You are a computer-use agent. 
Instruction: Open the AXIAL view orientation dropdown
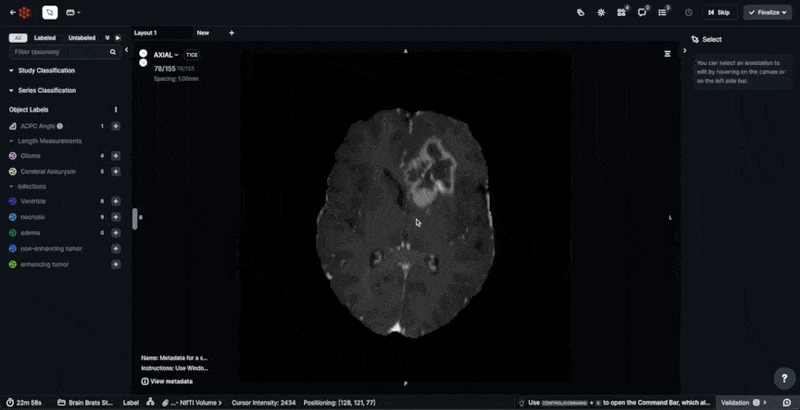point(165,55)
